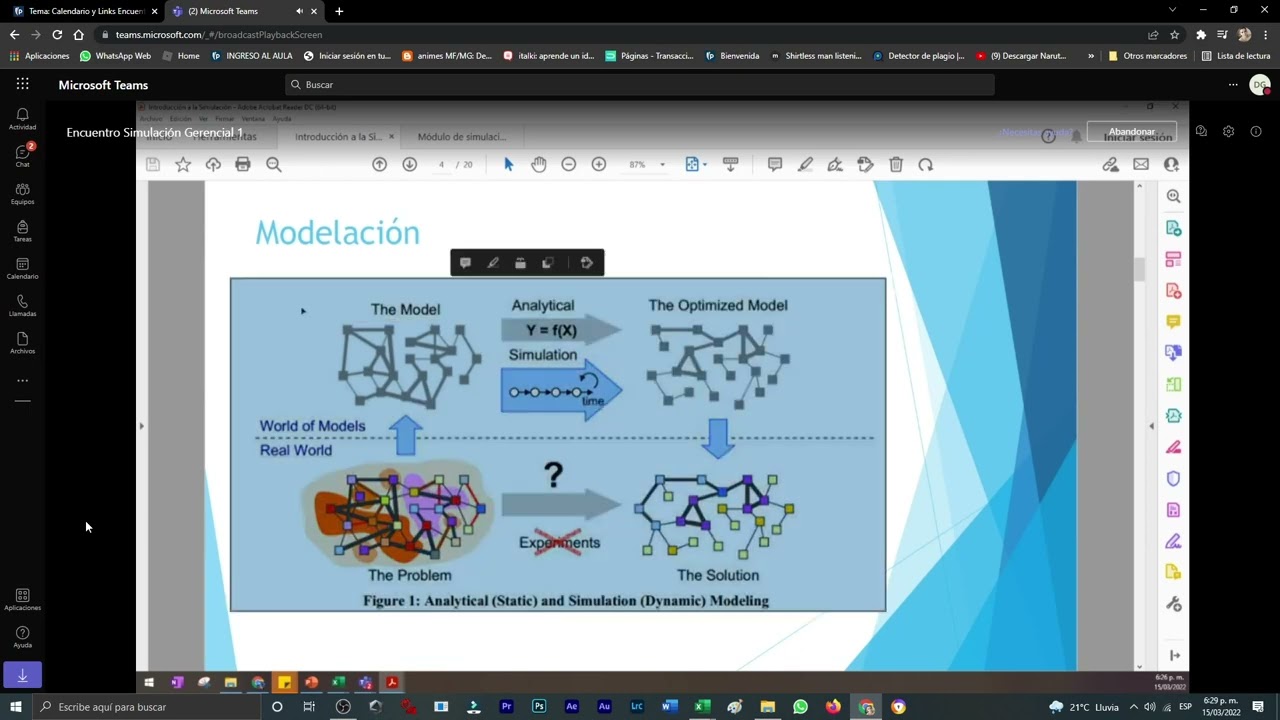This screenshot has width=1280, height=720.
Task: Click Acrobat add comment note icon
Action: coord(774,164)
